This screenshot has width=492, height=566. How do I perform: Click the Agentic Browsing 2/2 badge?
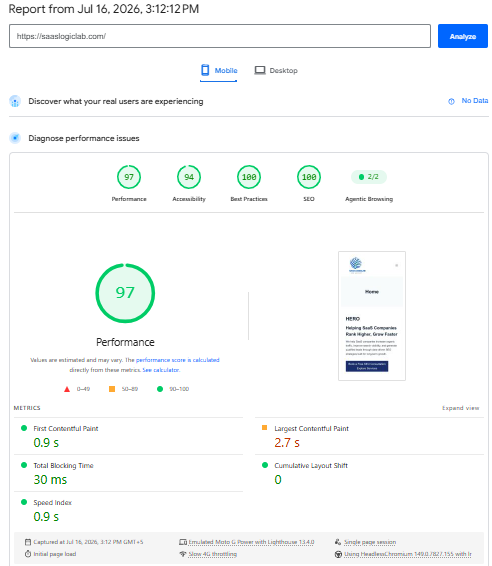pos(369,177)
